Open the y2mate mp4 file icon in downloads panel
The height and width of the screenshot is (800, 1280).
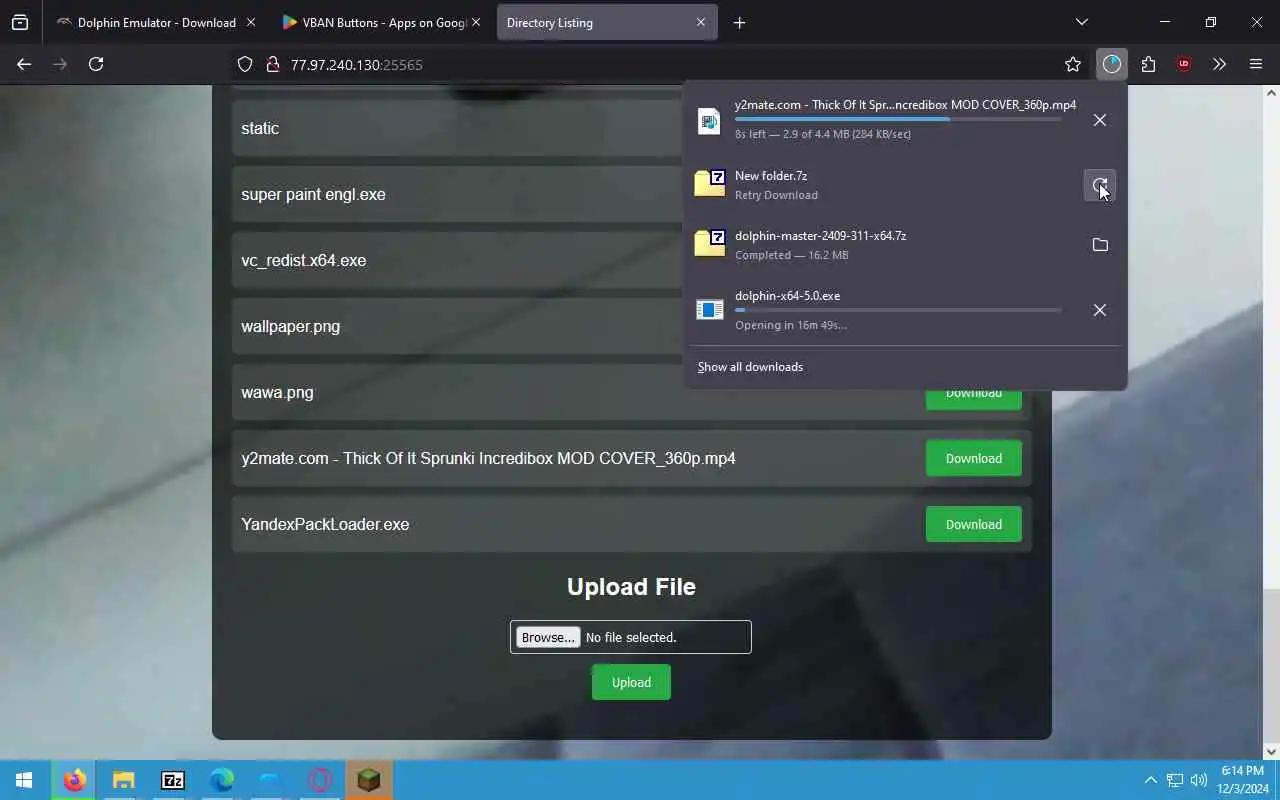(x=709, y=121)
